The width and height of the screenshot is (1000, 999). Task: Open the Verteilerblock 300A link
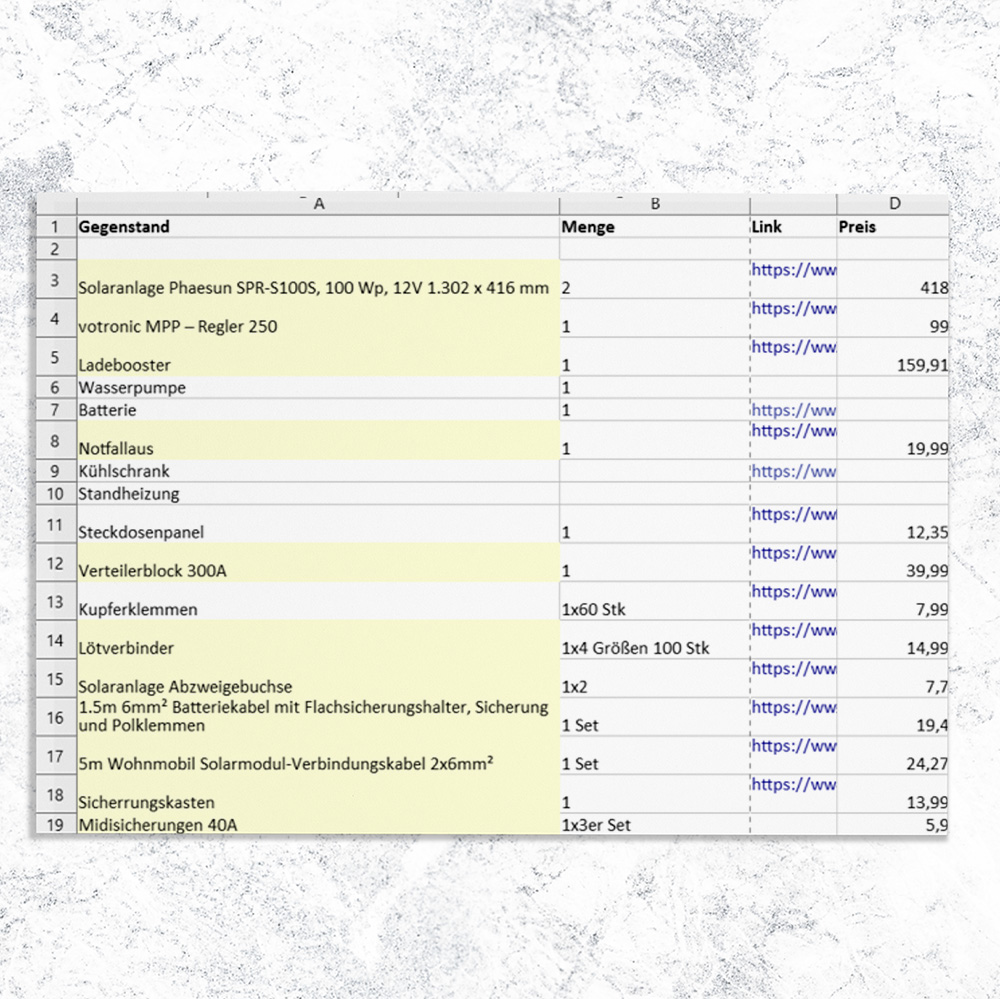[x=793, y=553]
